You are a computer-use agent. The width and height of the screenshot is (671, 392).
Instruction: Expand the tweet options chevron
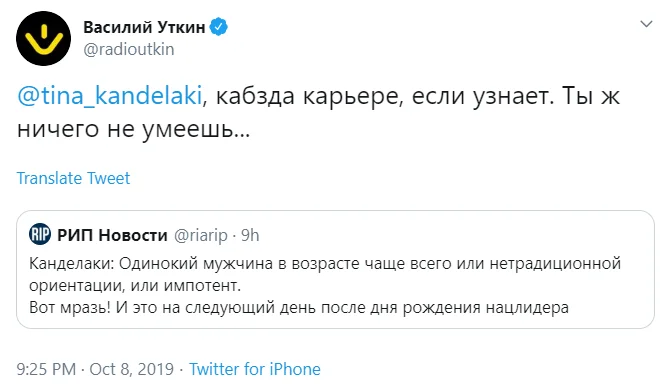point(646,24)
